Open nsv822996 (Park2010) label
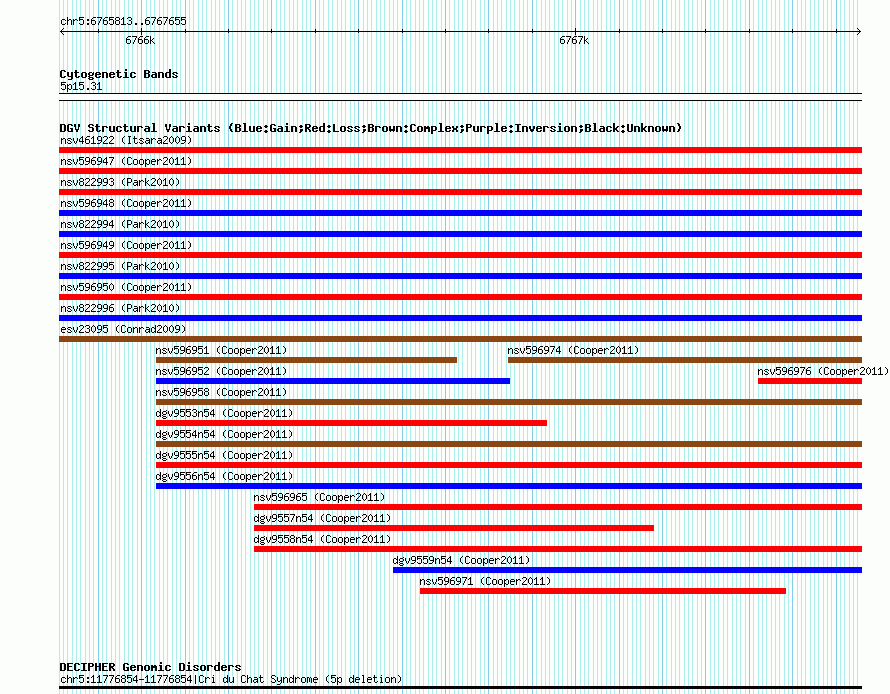 pos(120,308)
